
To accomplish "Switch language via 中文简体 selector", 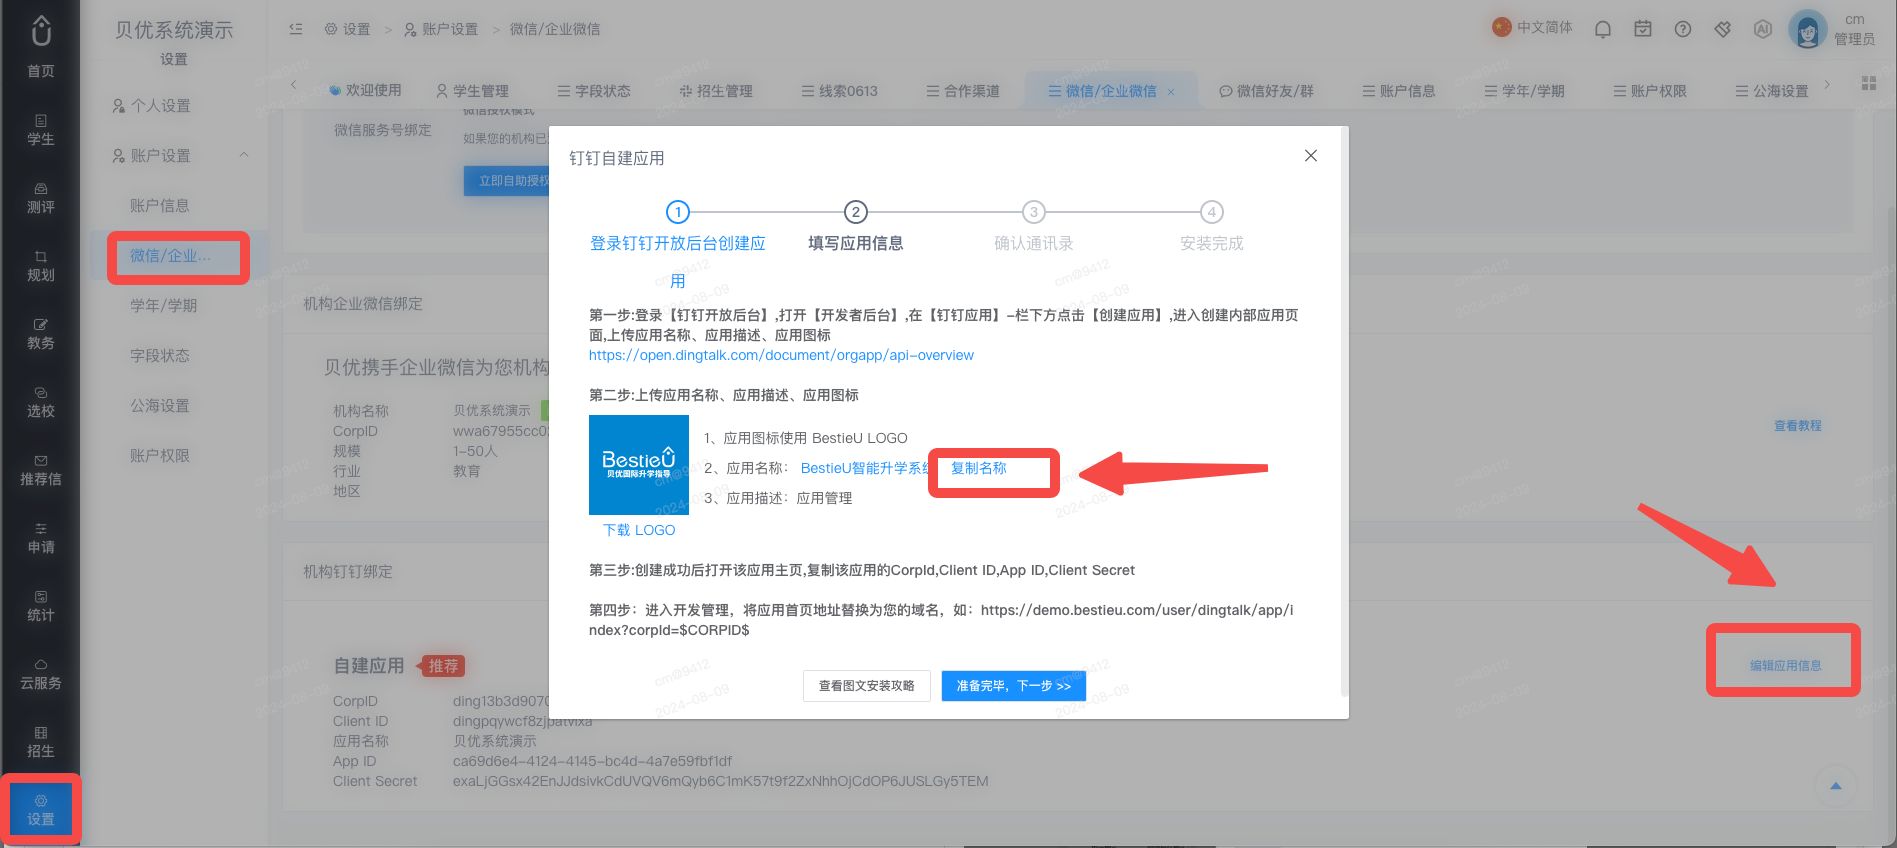I will [1533, 28].
